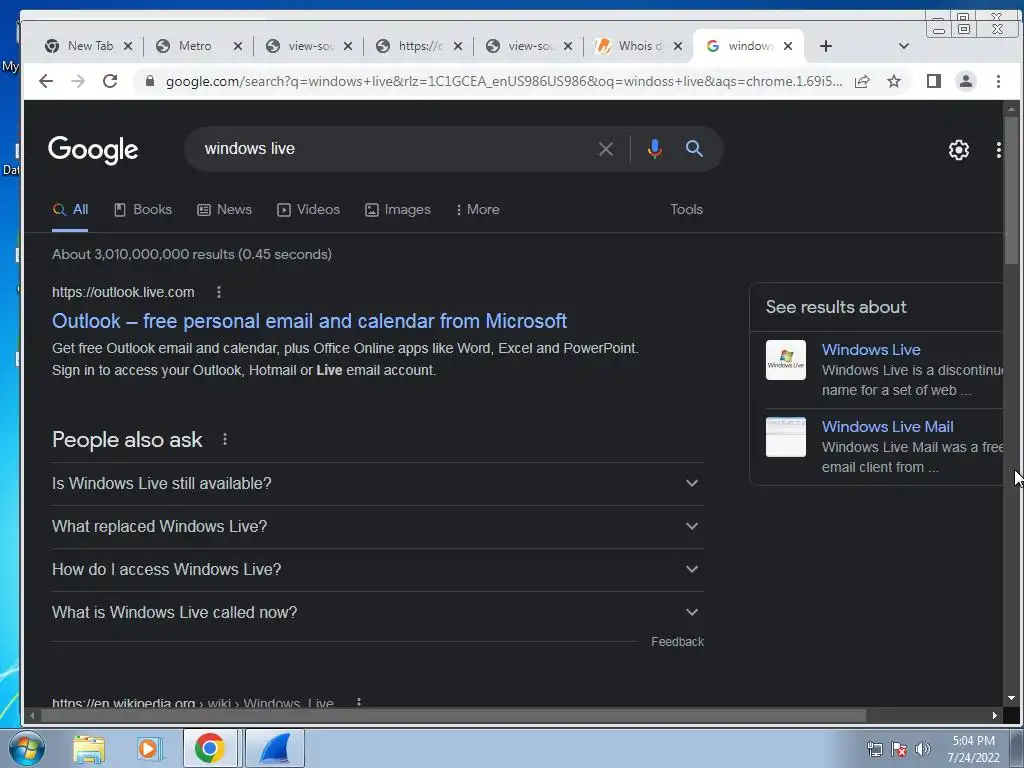The width and height of the screenshot is (1024, 768).
Task: Open options dots beside People also ask
Action: [x=225, y=440]
